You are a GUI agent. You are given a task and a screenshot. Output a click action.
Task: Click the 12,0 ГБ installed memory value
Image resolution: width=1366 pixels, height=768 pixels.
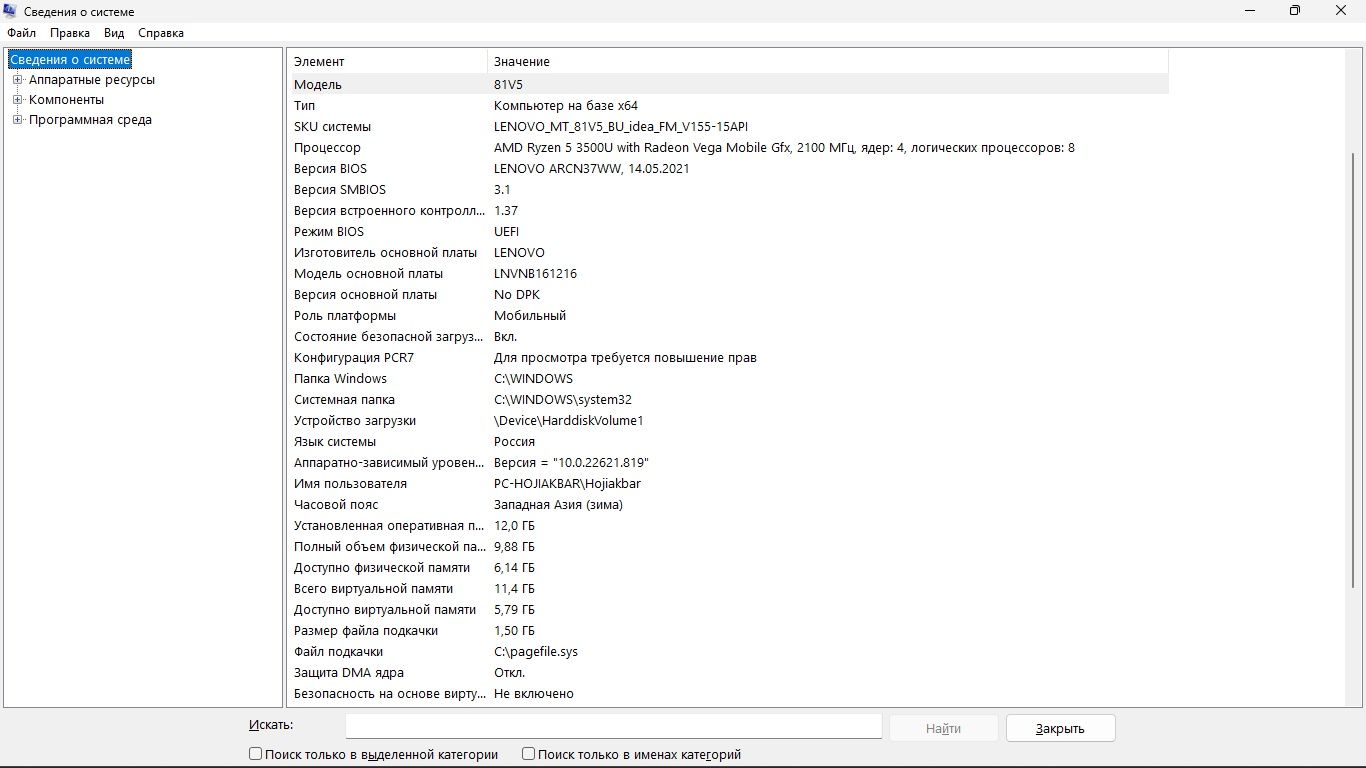point(514,526)
